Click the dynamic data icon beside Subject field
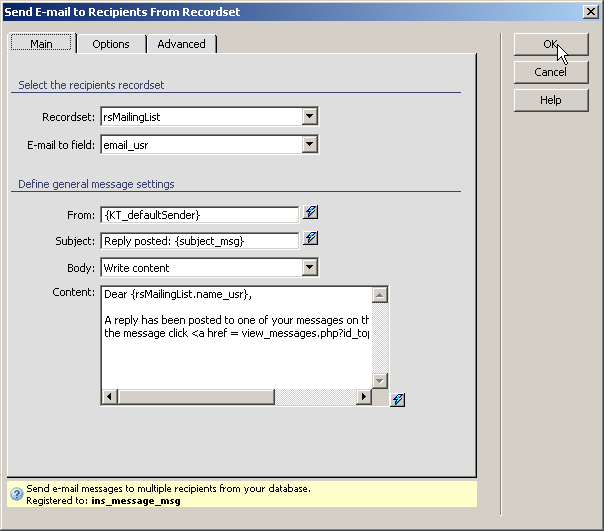Image resolution: width=604 pixels, height=531 pixels. coord(310,240)
